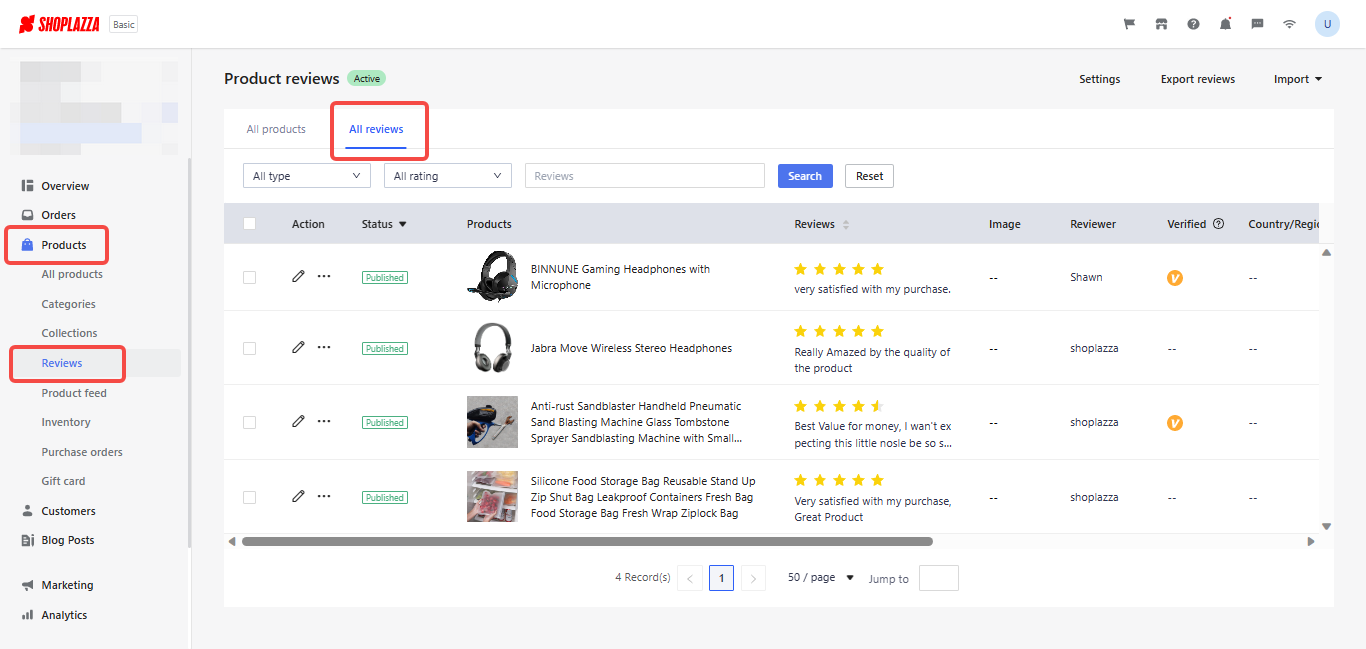Image resolution: width=1366 pixels, height=649 pixels.
Task: Open Collections in the sidebar
Action: [x=69, y=333]
